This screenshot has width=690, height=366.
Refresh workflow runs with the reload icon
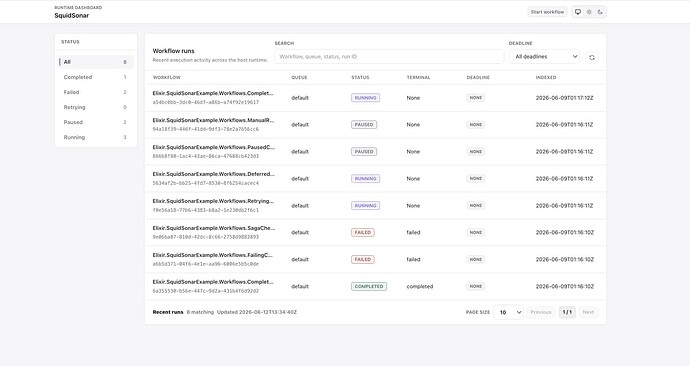(x=592, y=57)
